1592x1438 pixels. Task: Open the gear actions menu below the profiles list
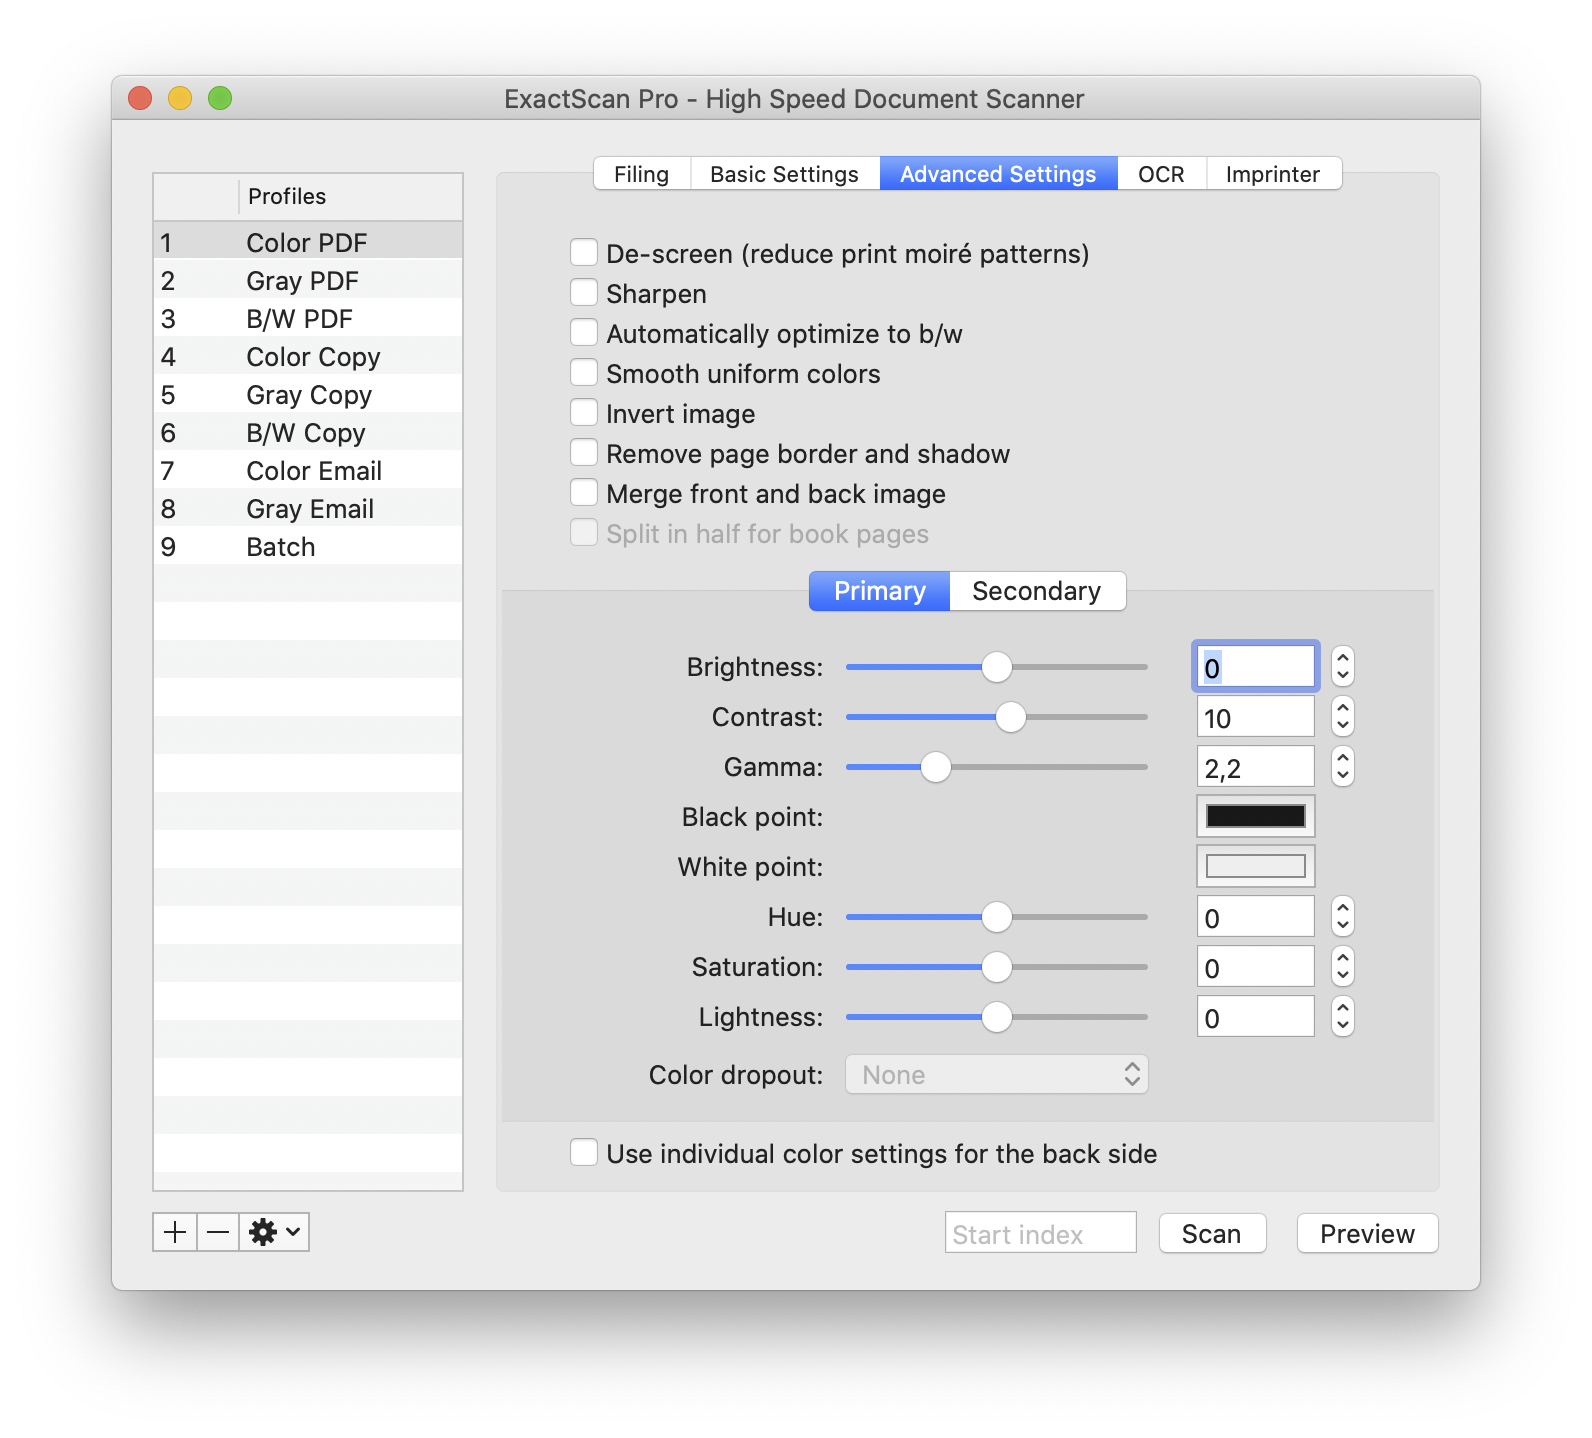tap(274, 1232)
